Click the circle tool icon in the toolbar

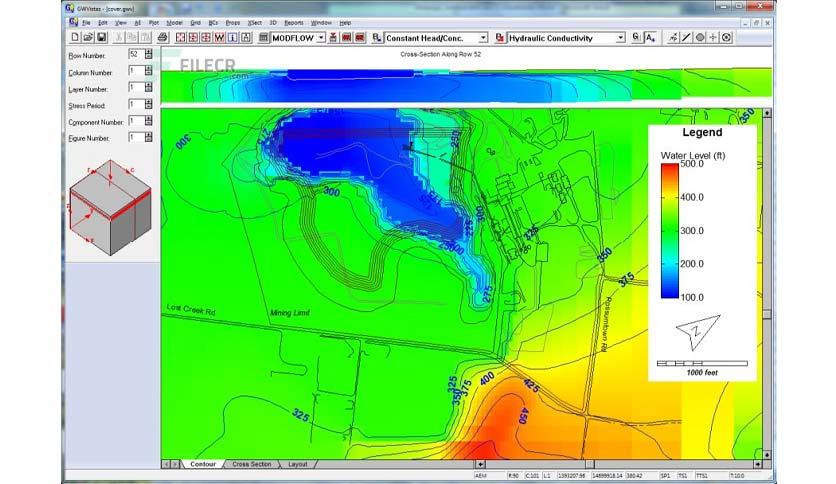[x=700, y=38]
